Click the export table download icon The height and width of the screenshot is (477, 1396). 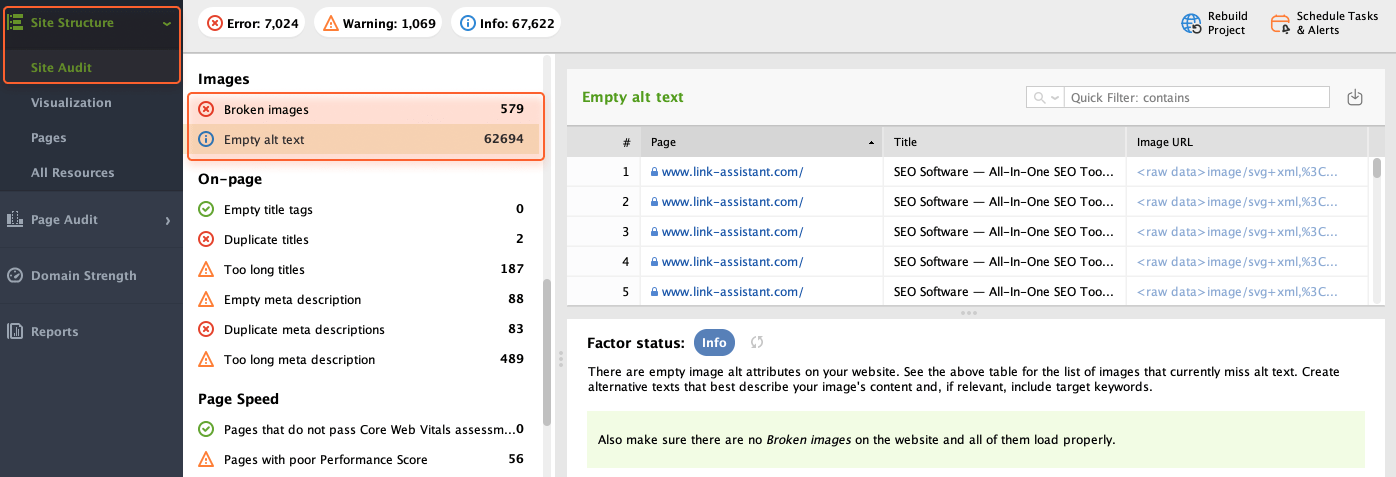click(1355, 97)
